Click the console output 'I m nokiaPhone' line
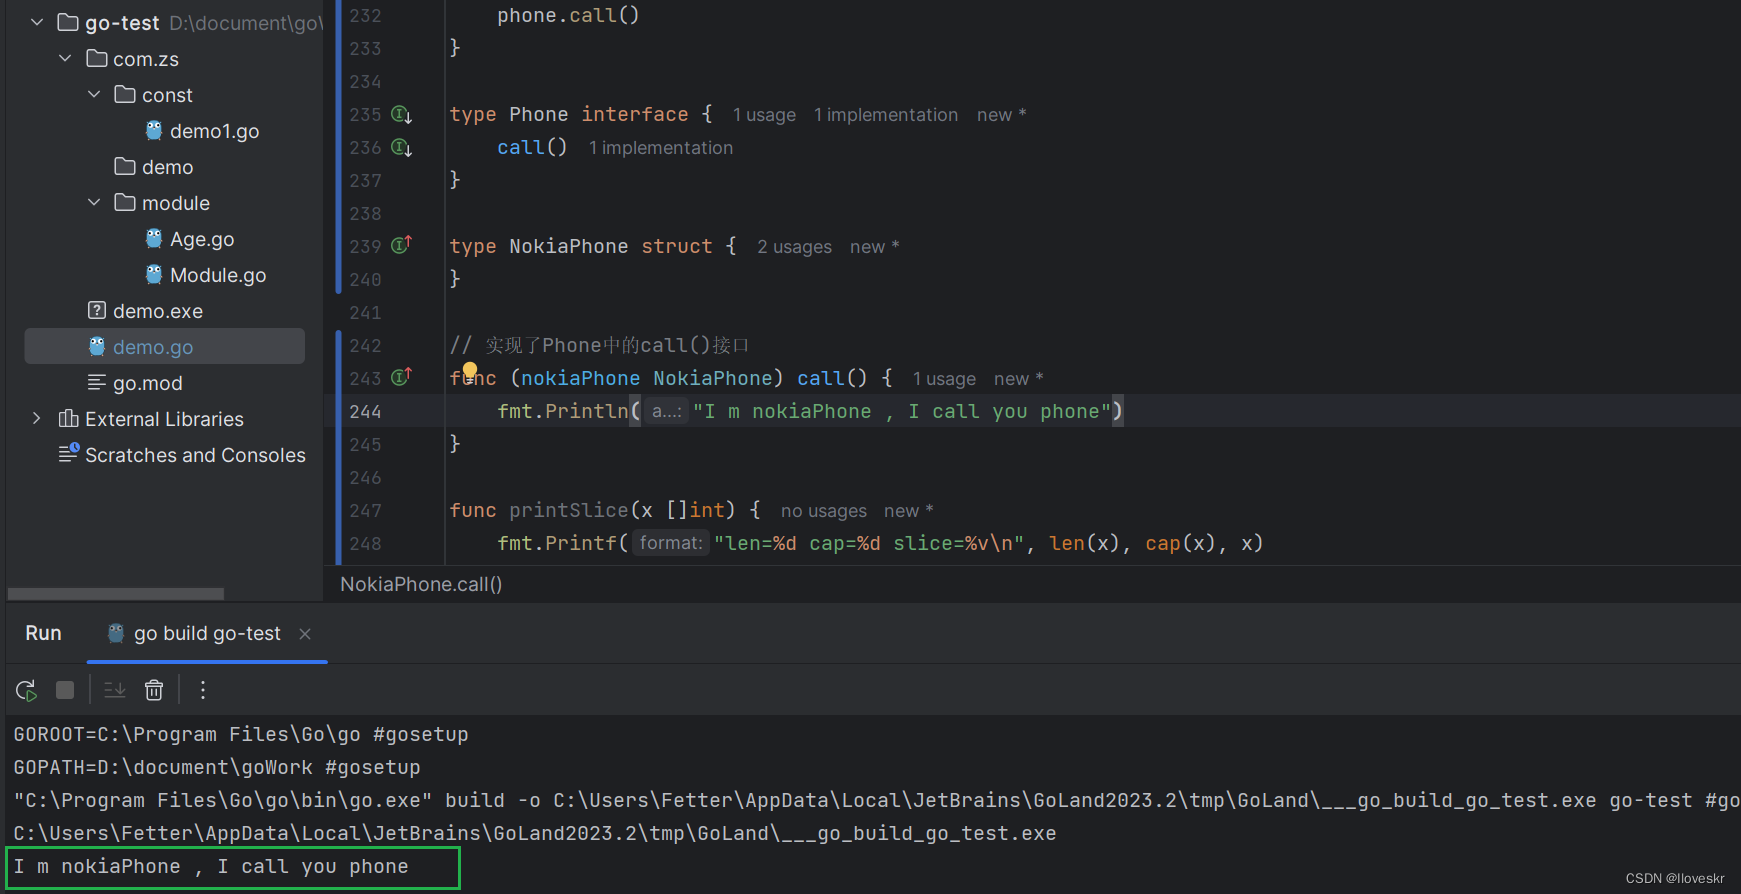The height and width of the screenshot is (894, 1741). [211, 866]
